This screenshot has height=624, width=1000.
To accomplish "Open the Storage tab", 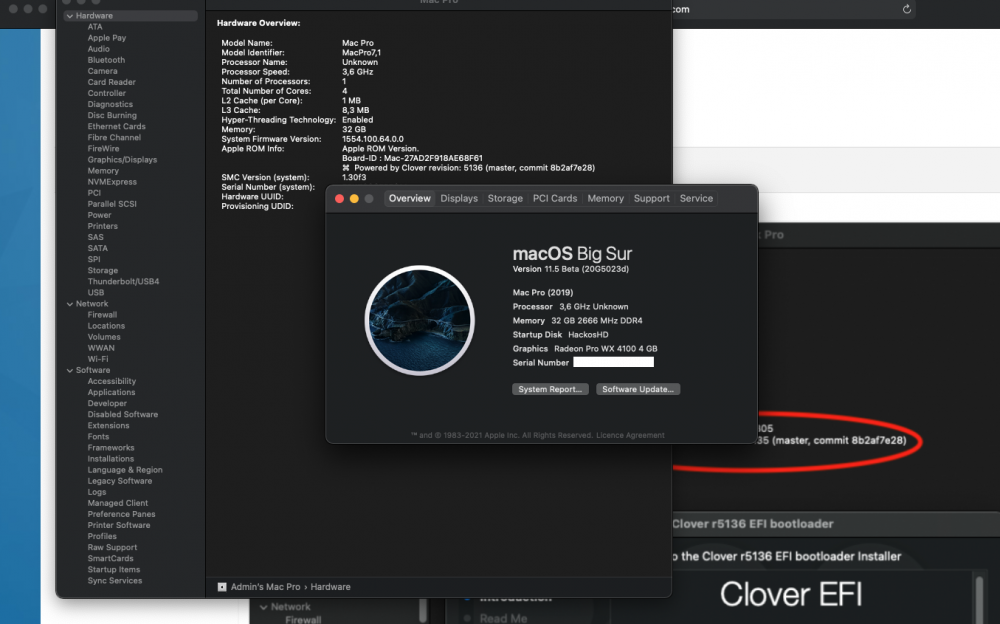I will pyautogui.click(x=505, y=198).
